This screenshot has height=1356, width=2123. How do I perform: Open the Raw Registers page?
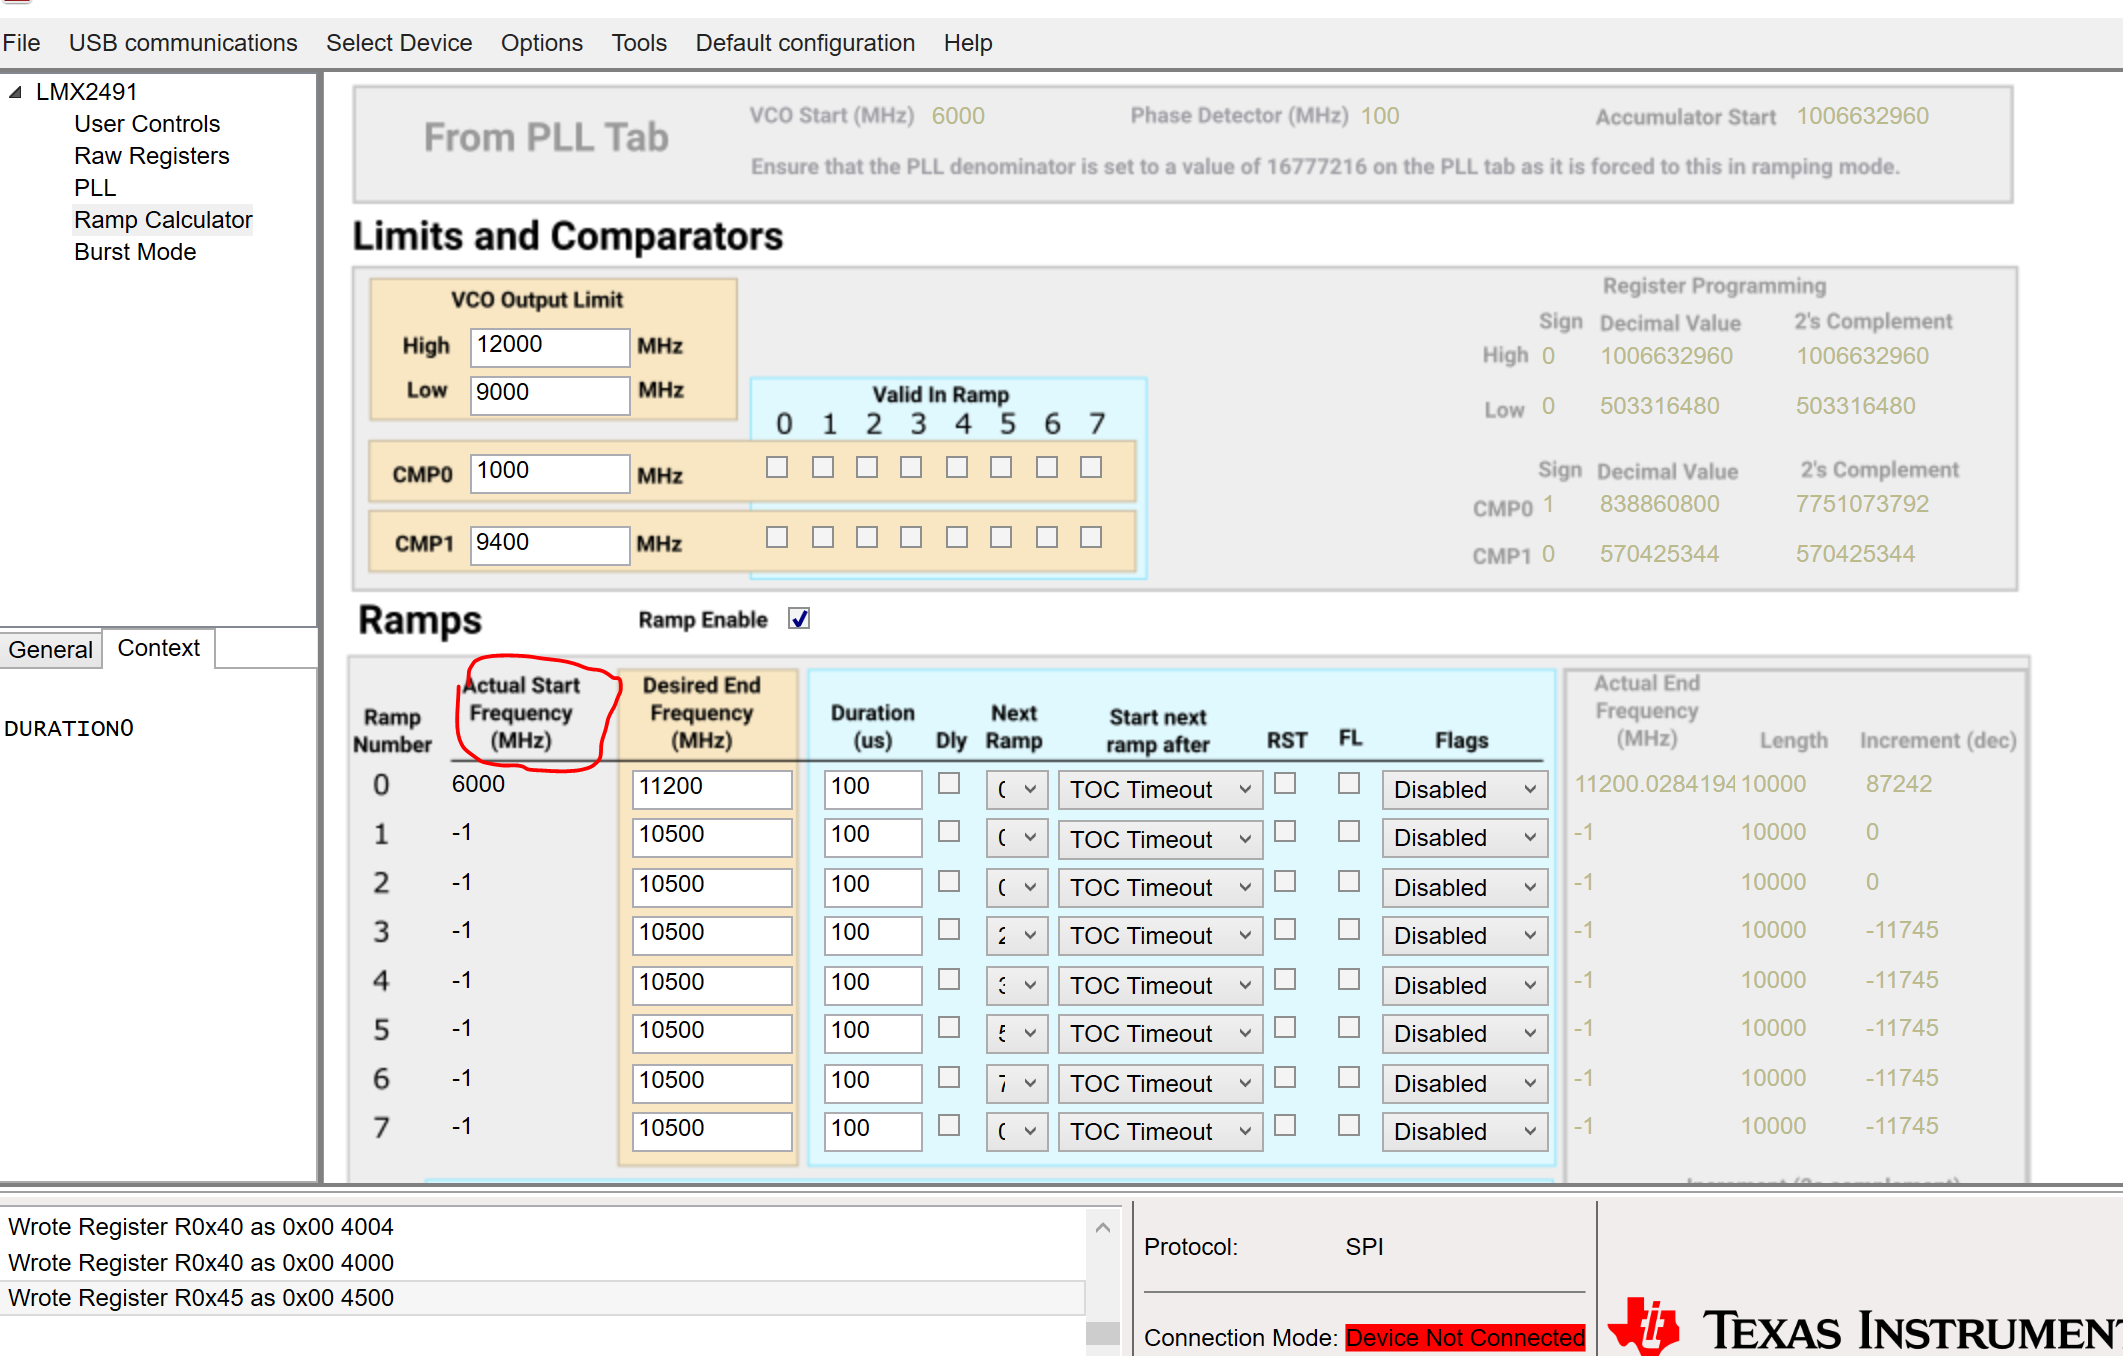(x=151, y=156)
